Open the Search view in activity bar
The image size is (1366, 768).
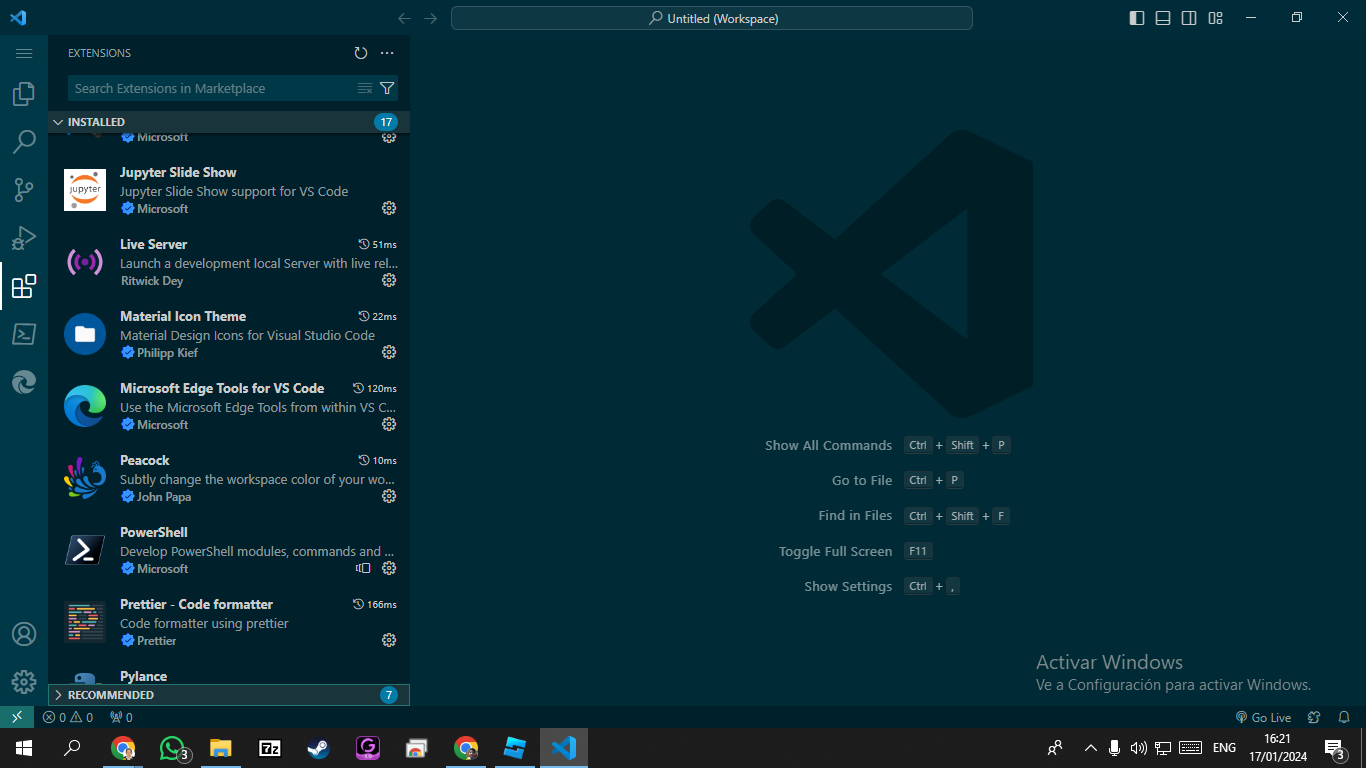tap(24, 141)
